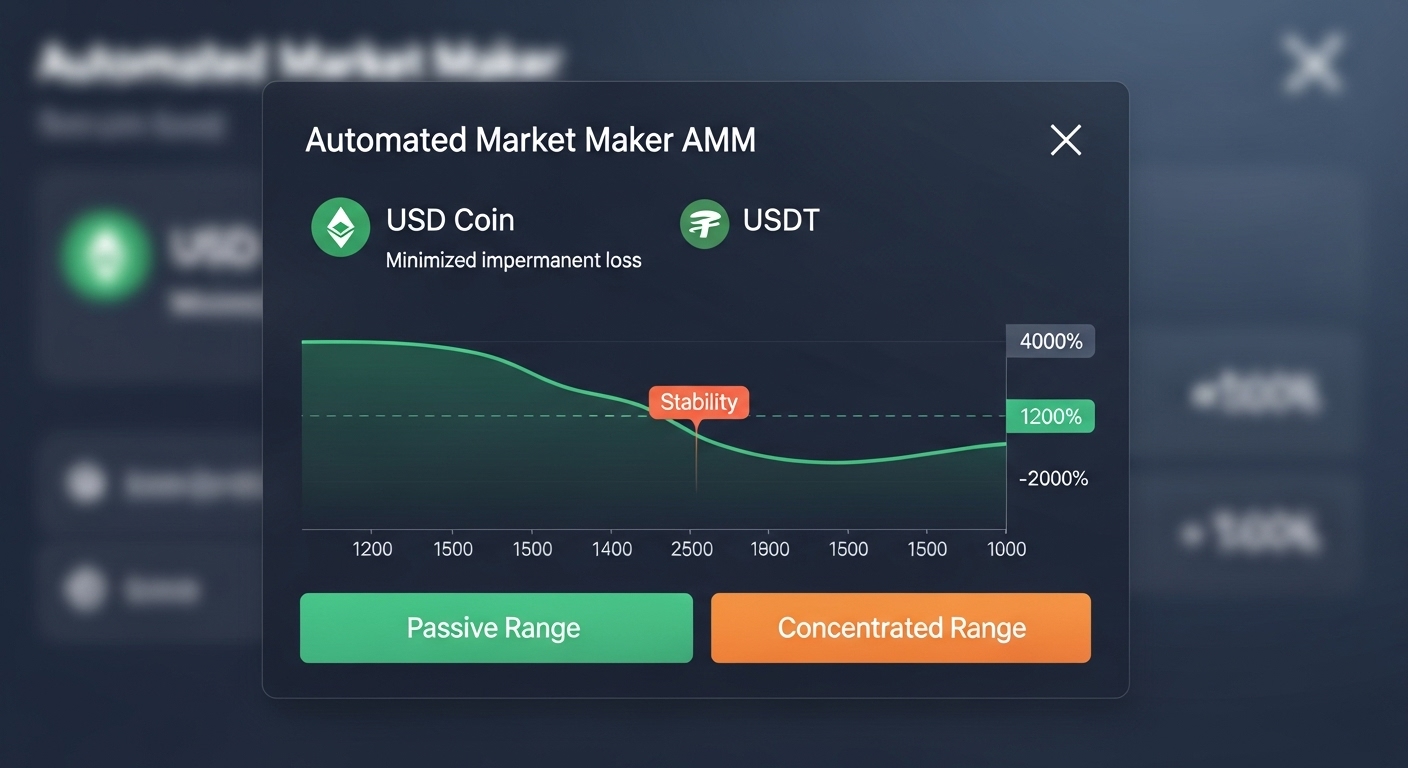Pick the 1800 x-axis tick label
This screenshot has height=768, width=1408.
click(769, 549)
